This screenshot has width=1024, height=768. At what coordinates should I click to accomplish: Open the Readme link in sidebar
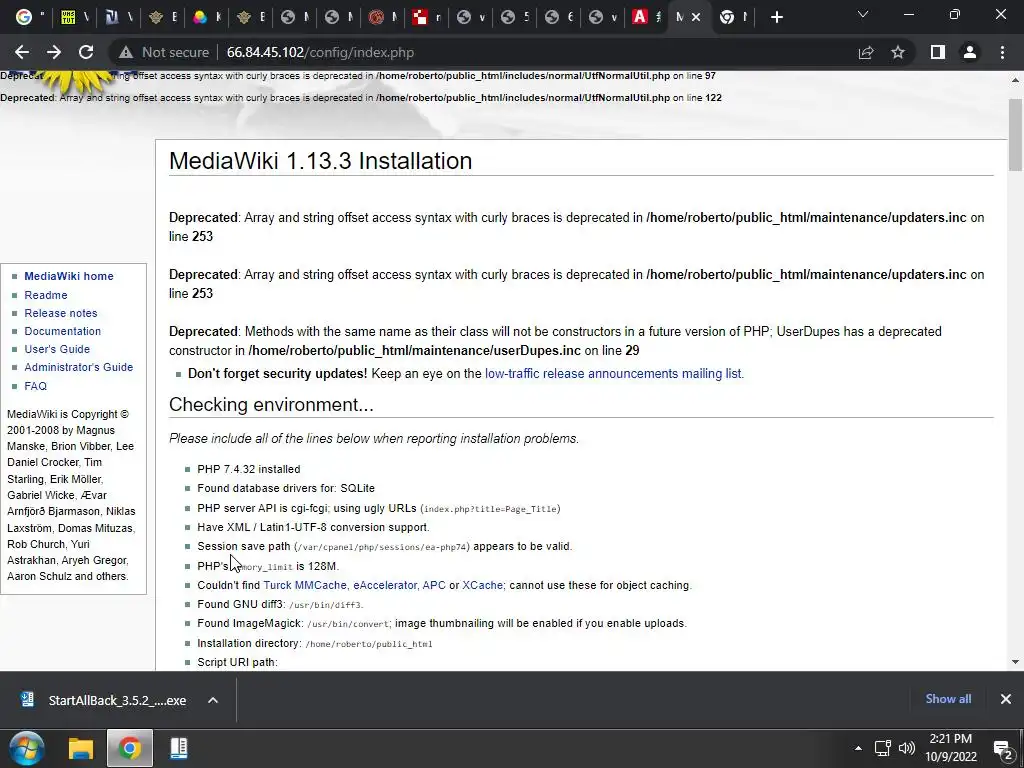pyautogui.click(x=46, y=295)
